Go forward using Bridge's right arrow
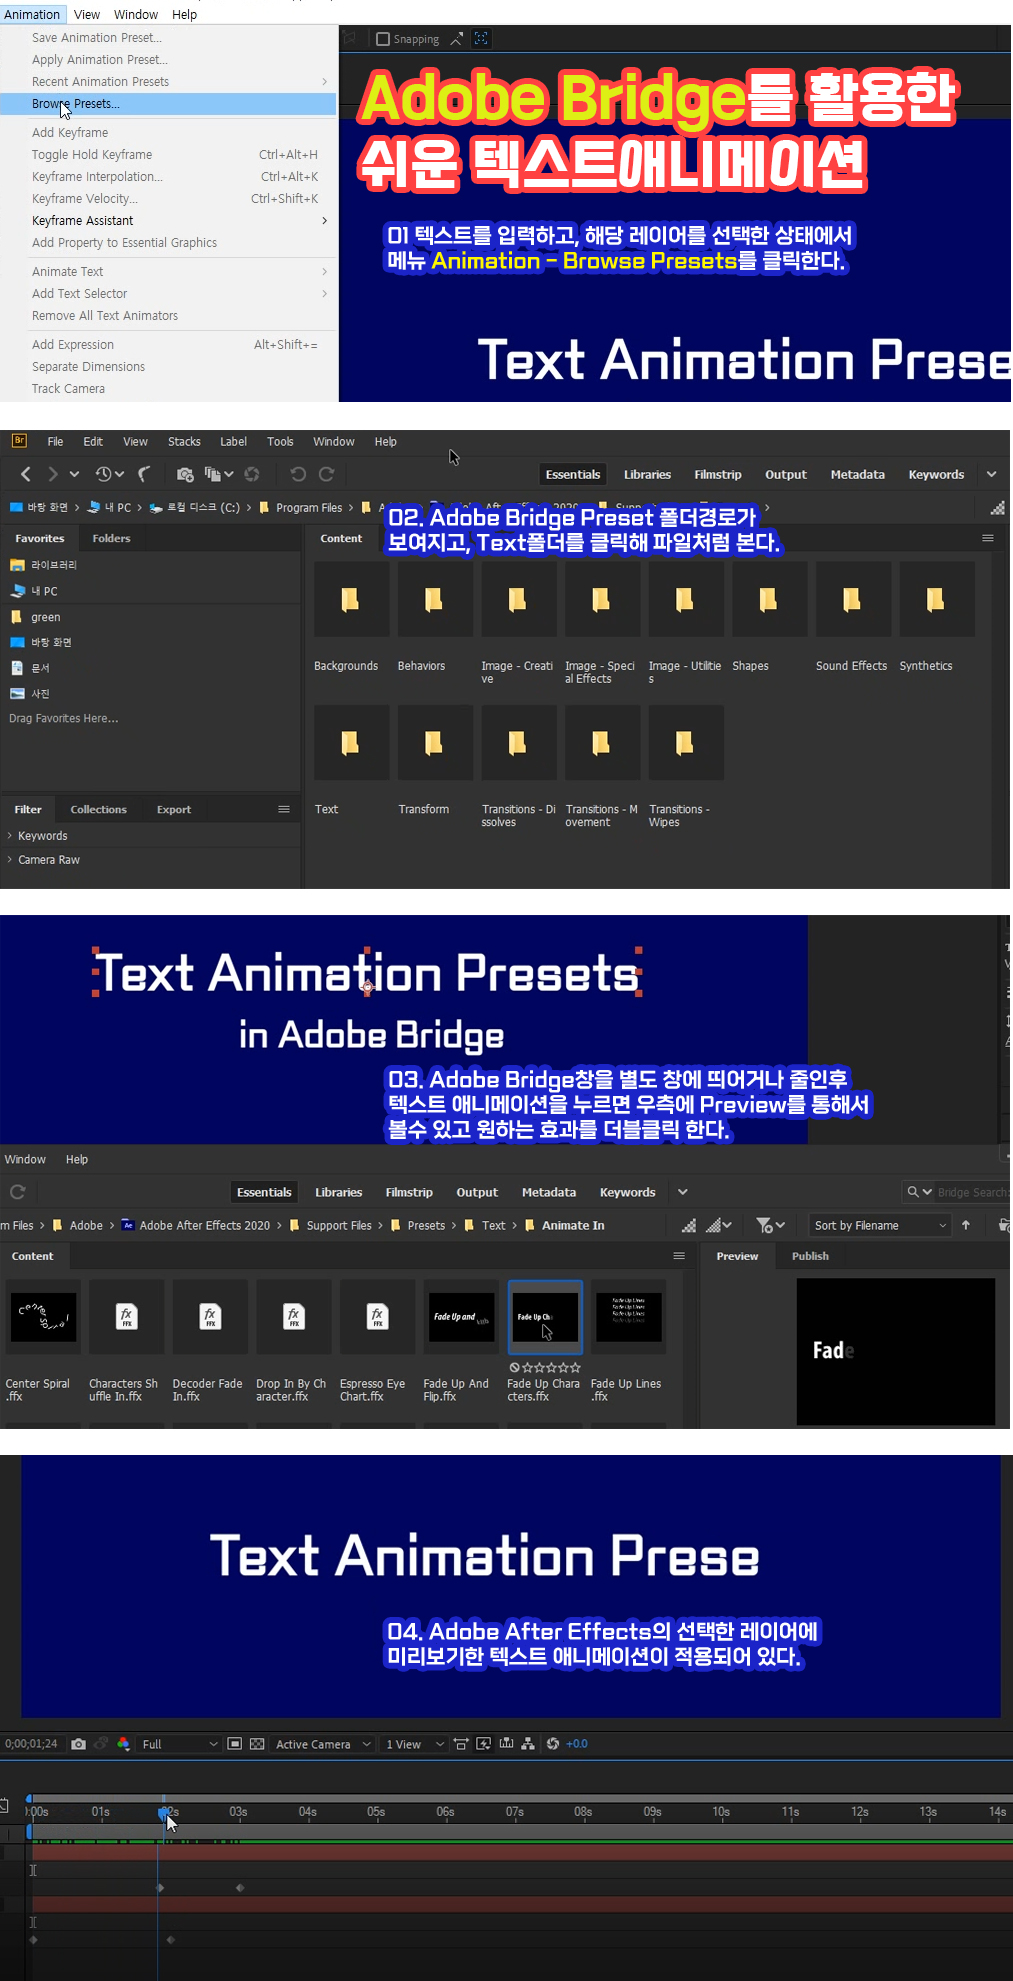1013x1981 pixels. tap(52, 474)
